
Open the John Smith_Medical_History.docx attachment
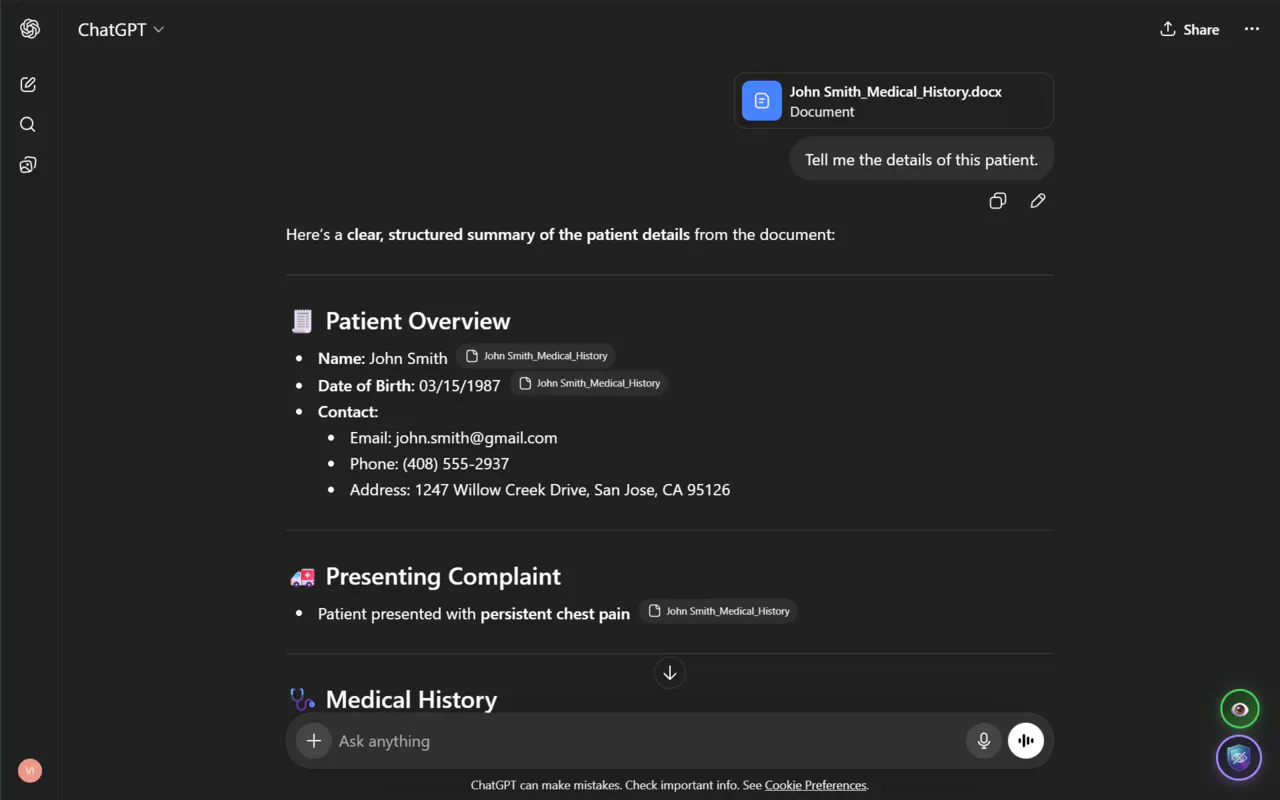(894, 101)
